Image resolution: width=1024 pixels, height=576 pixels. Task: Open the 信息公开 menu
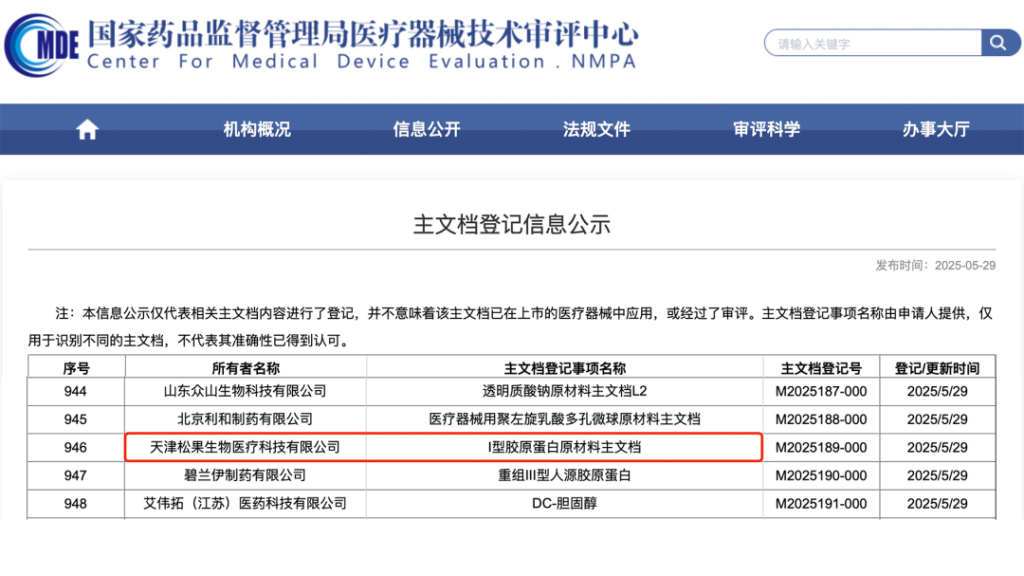(427, 129)
